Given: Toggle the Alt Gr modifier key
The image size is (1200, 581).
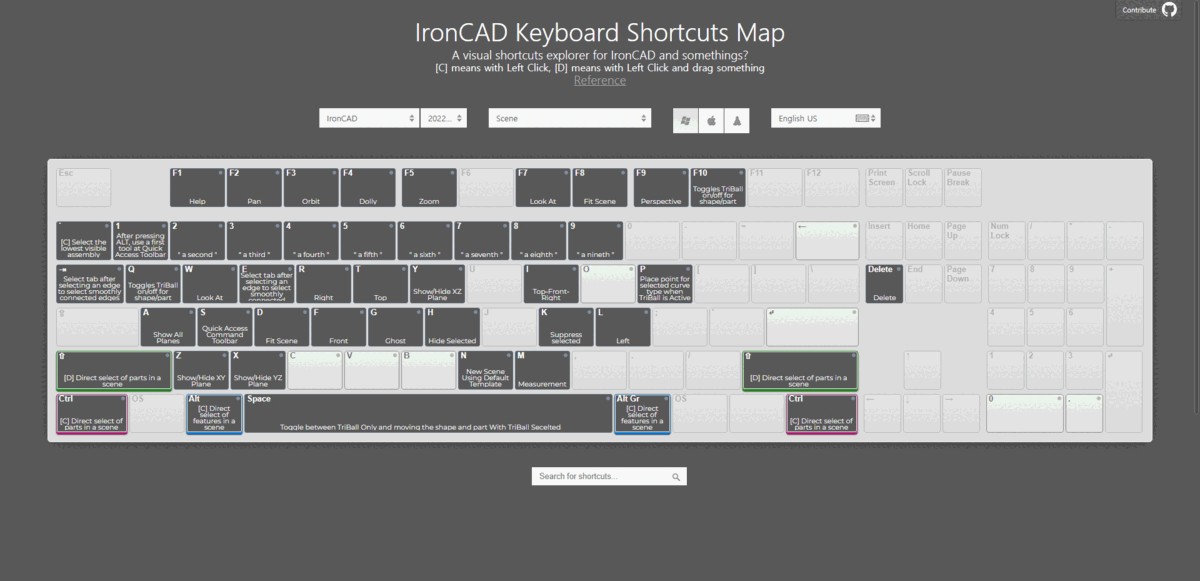Looking at the screenshot, I should [641, 414].
